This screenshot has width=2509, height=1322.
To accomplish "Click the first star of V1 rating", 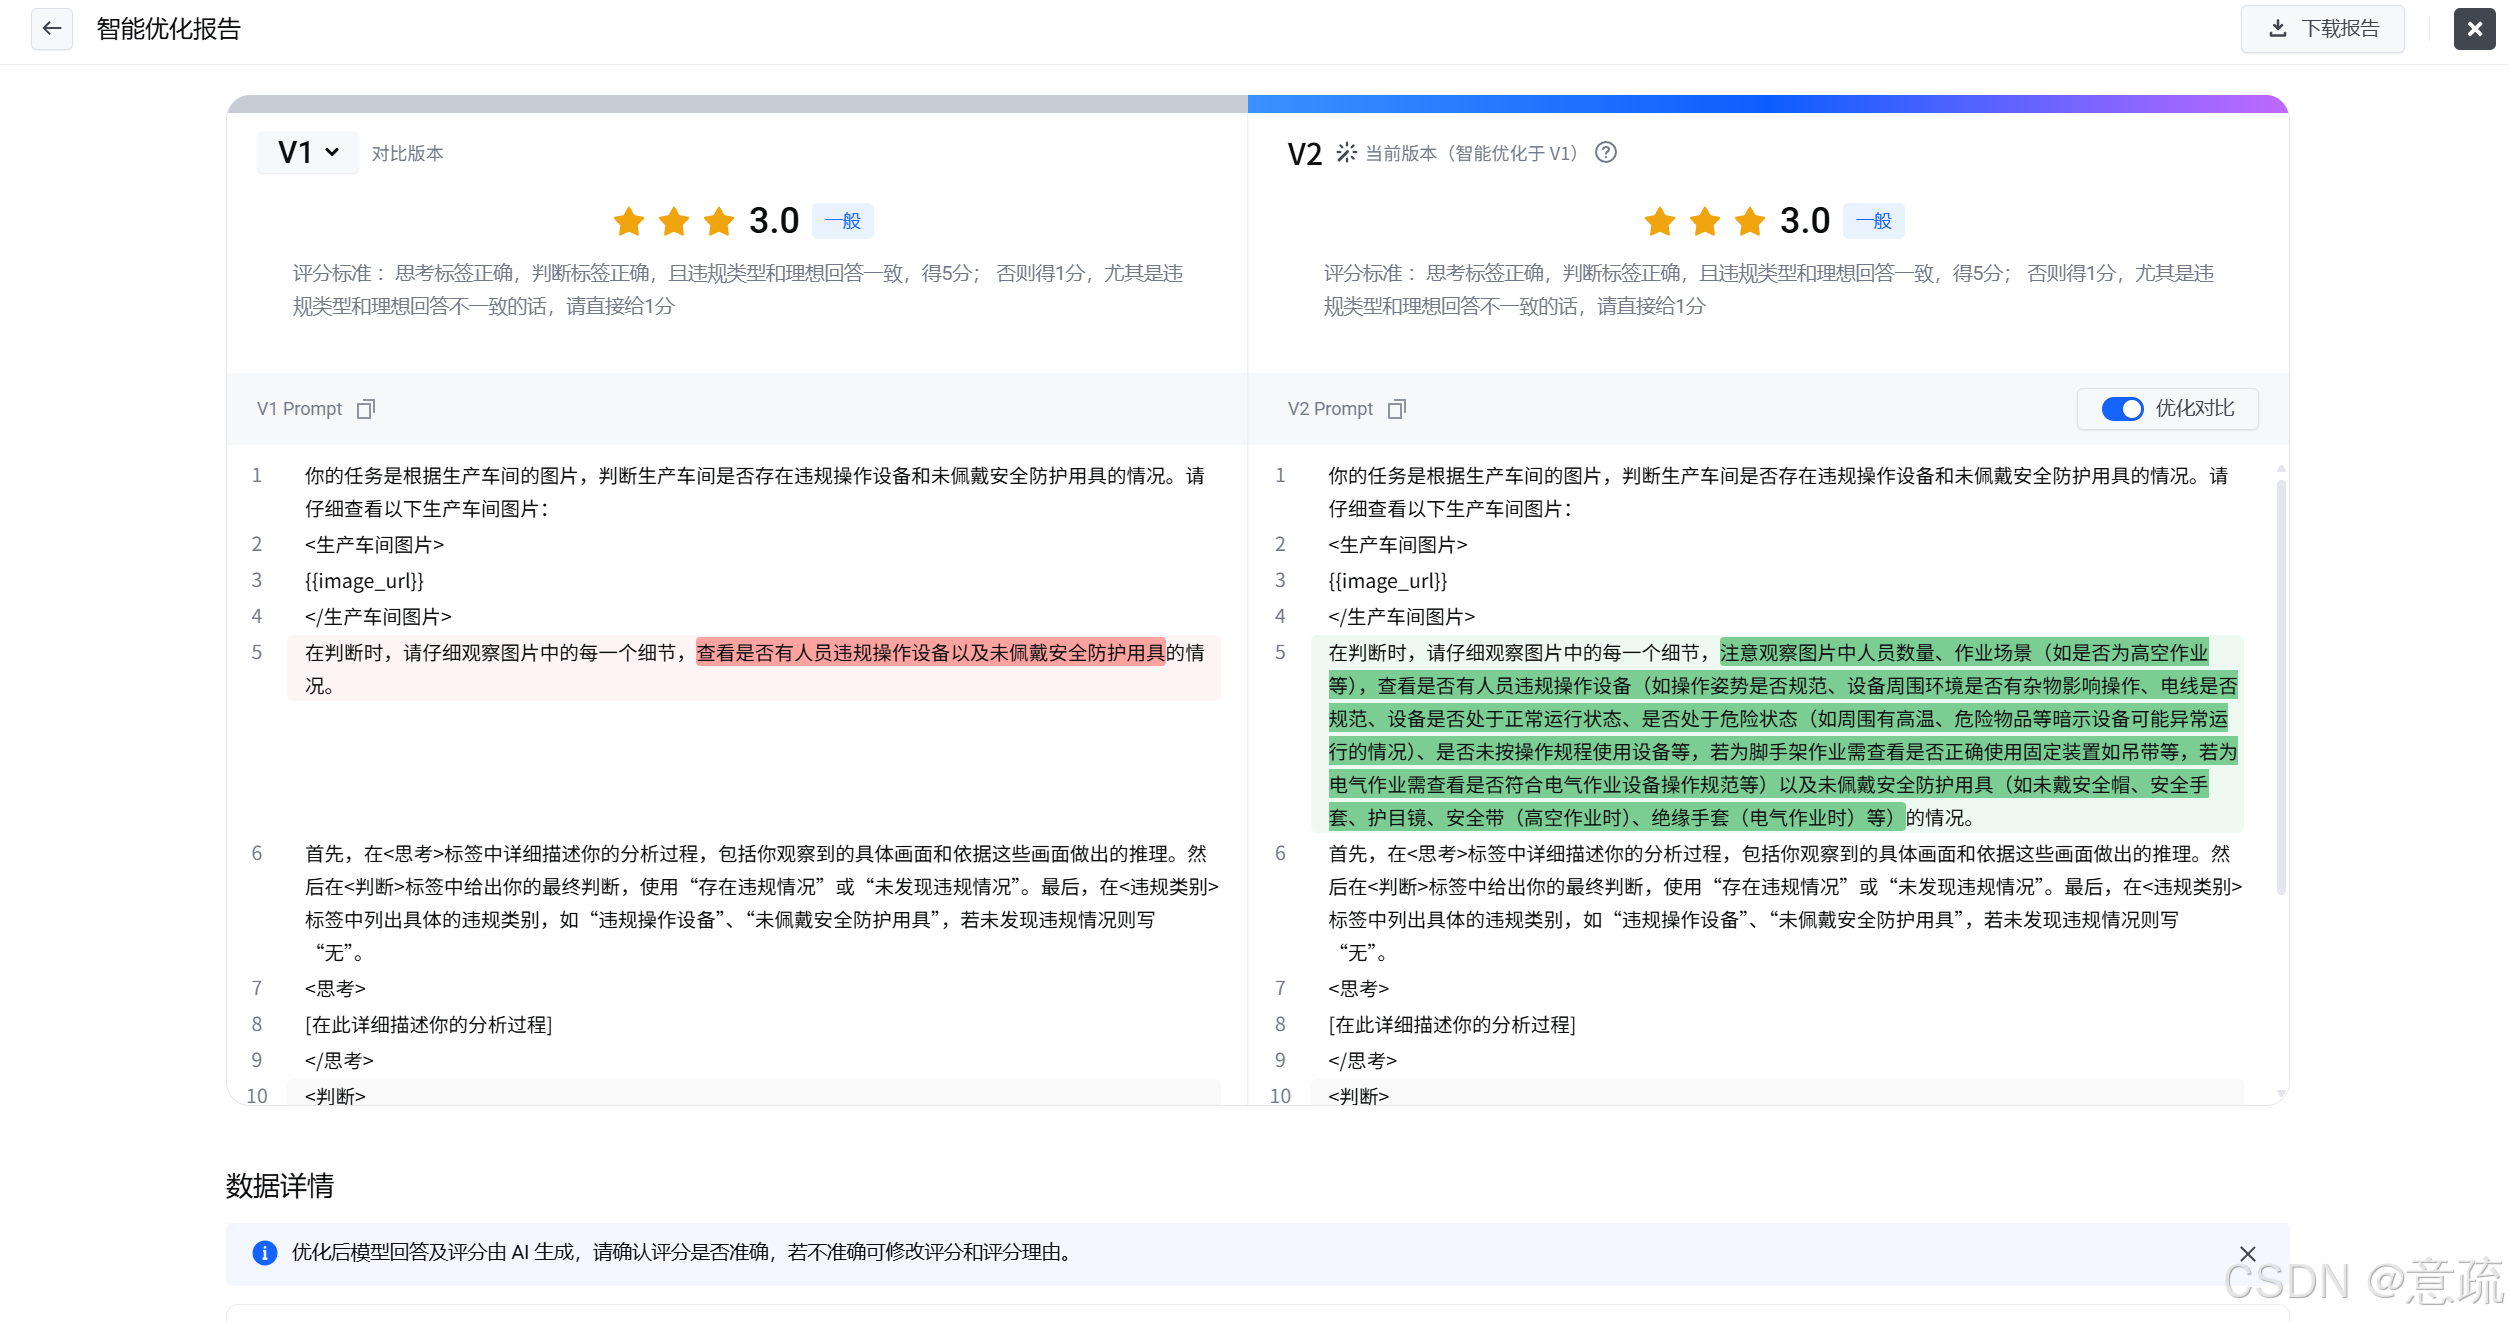I will [x=629, y=221].
